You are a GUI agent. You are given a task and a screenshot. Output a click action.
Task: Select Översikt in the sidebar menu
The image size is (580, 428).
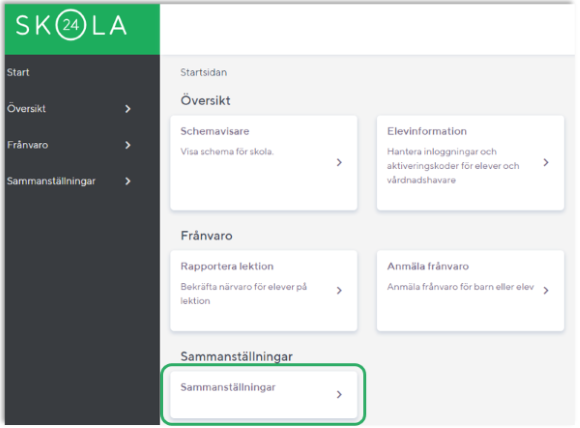26,108
